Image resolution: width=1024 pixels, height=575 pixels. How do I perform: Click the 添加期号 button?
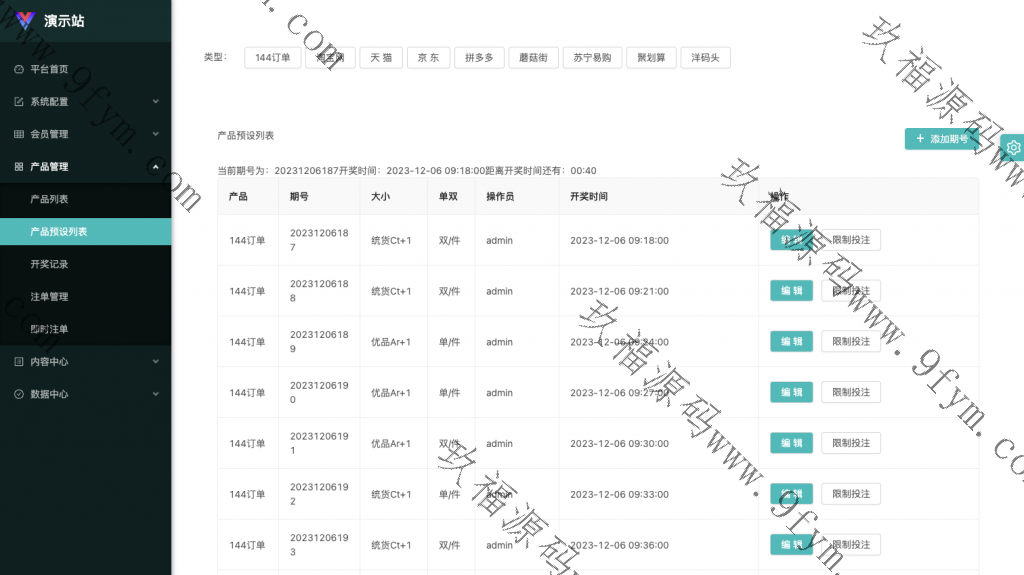coord(942,139)
